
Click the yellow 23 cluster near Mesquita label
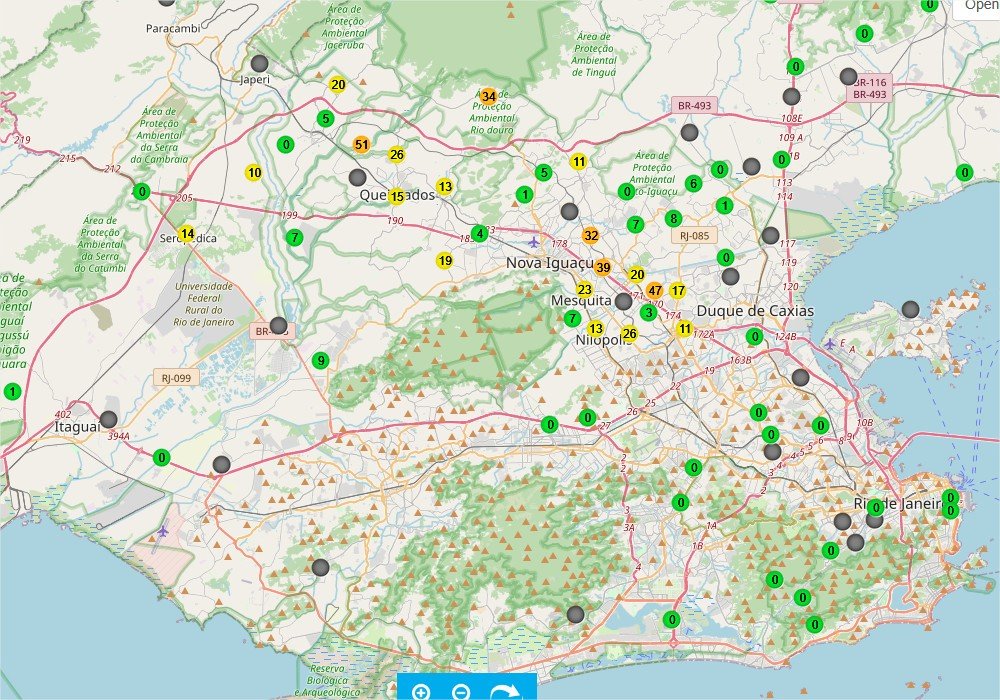(585, 289)
